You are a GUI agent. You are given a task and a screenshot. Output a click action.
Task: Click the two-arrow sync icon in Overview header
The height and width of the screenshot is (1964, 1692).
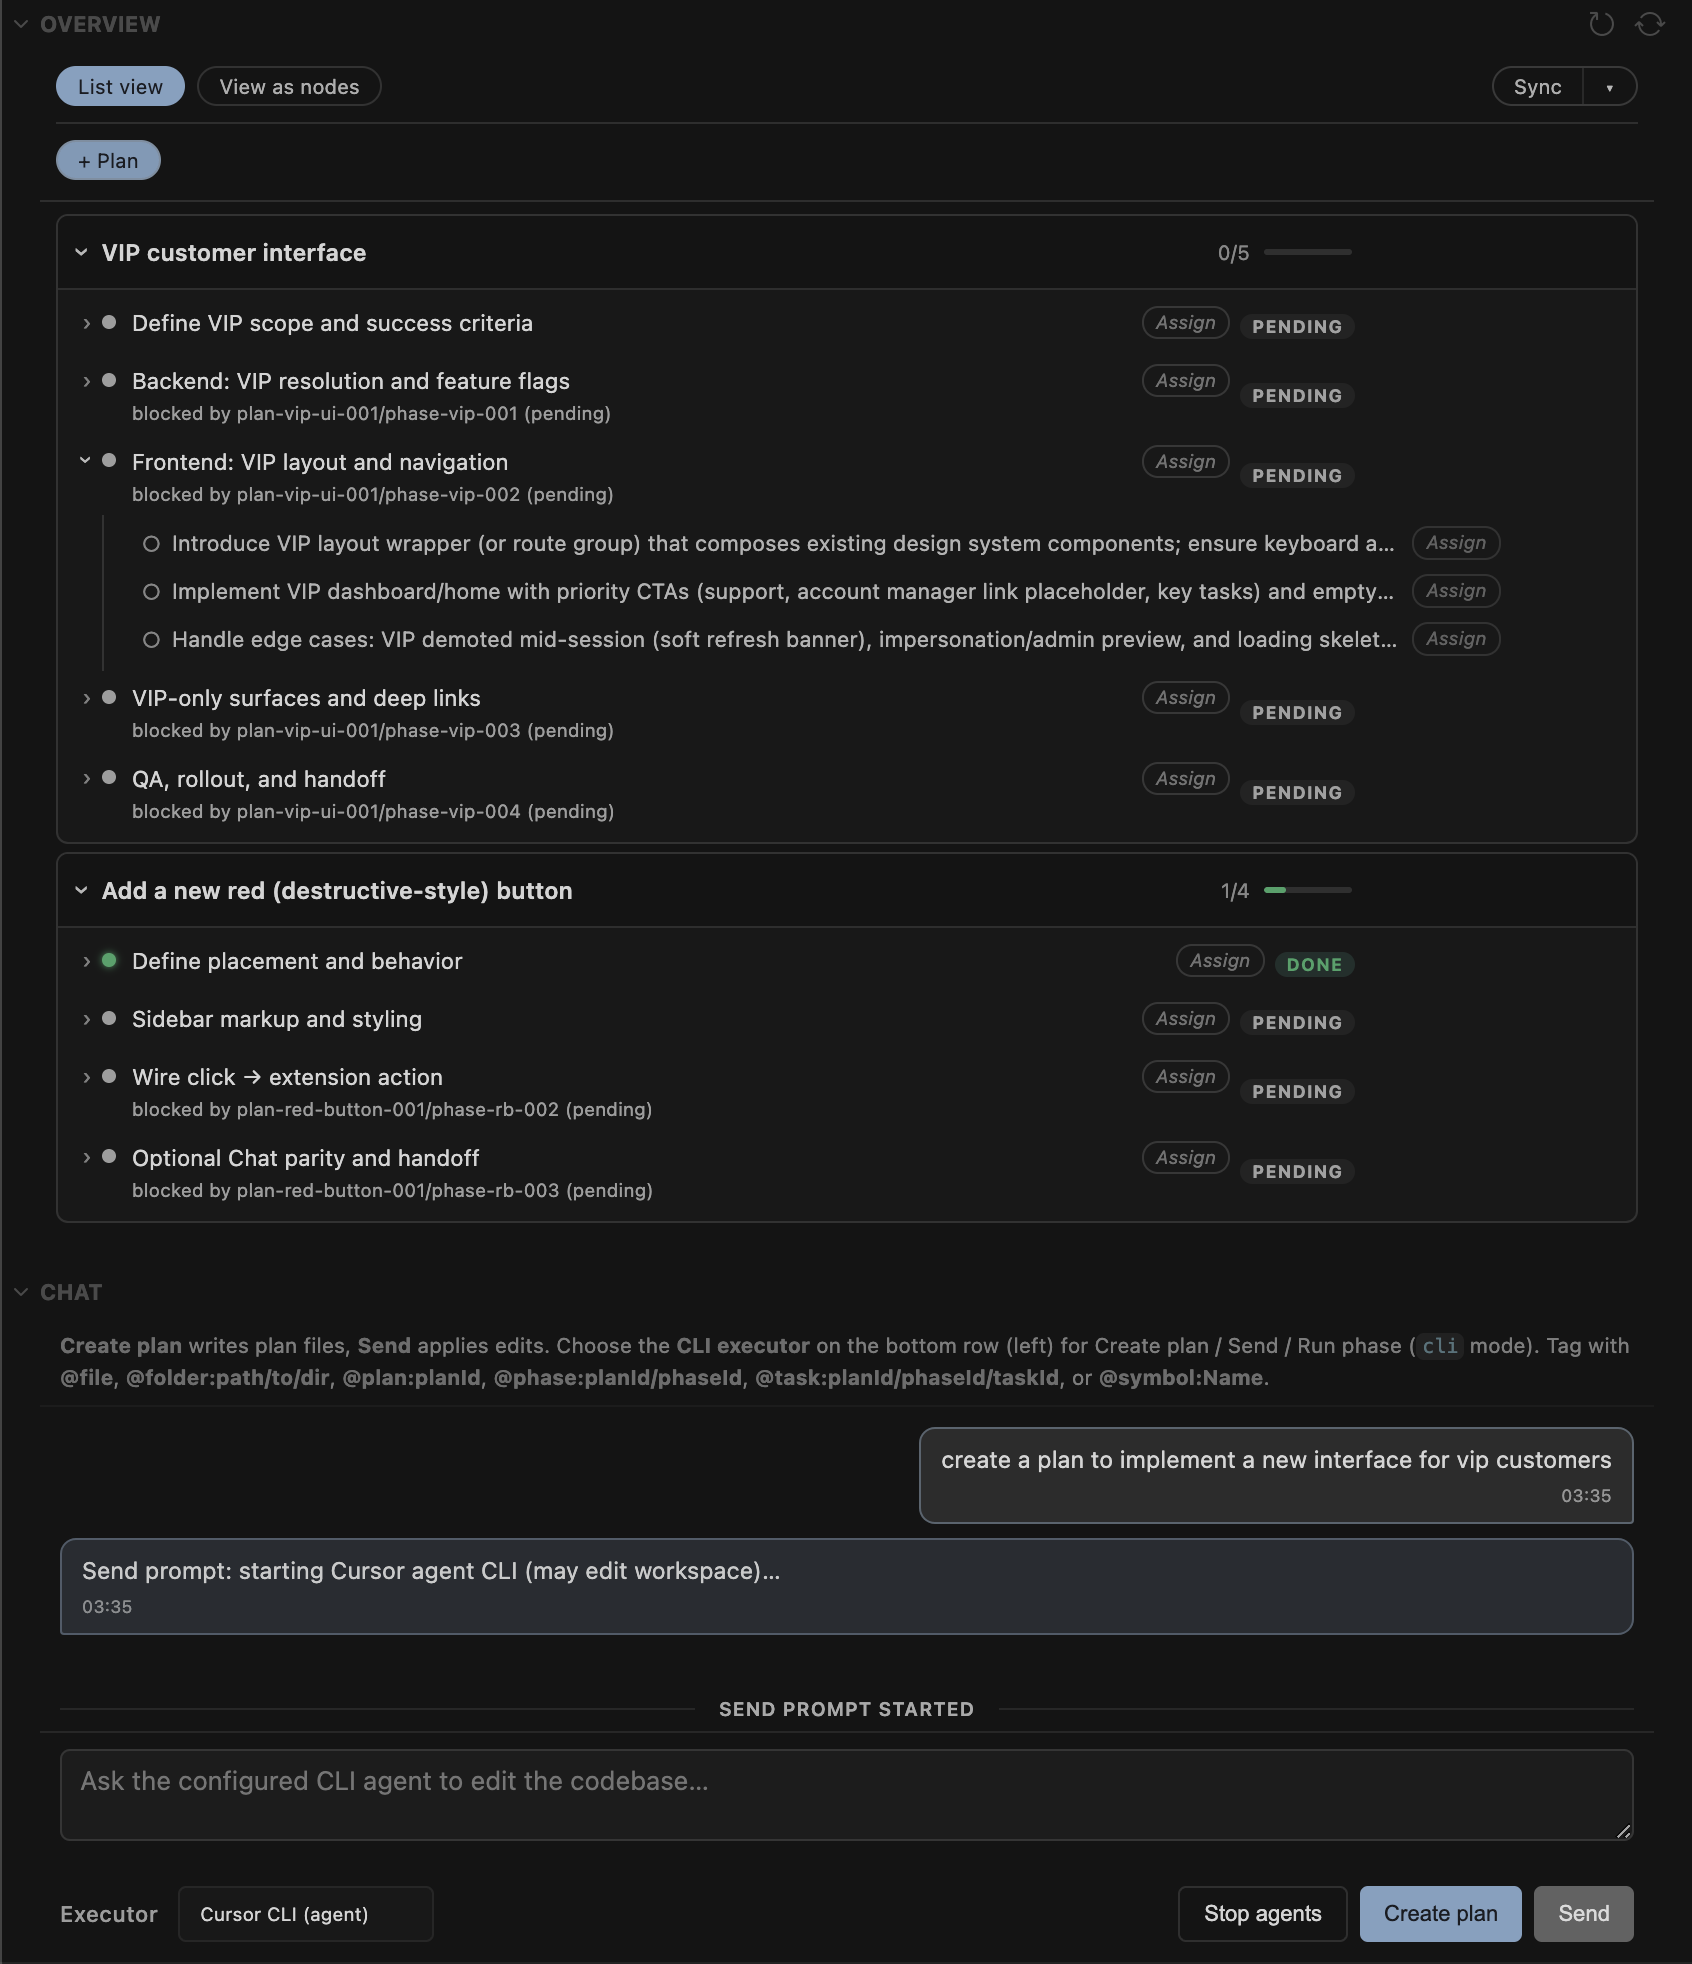coord(1649,24)
